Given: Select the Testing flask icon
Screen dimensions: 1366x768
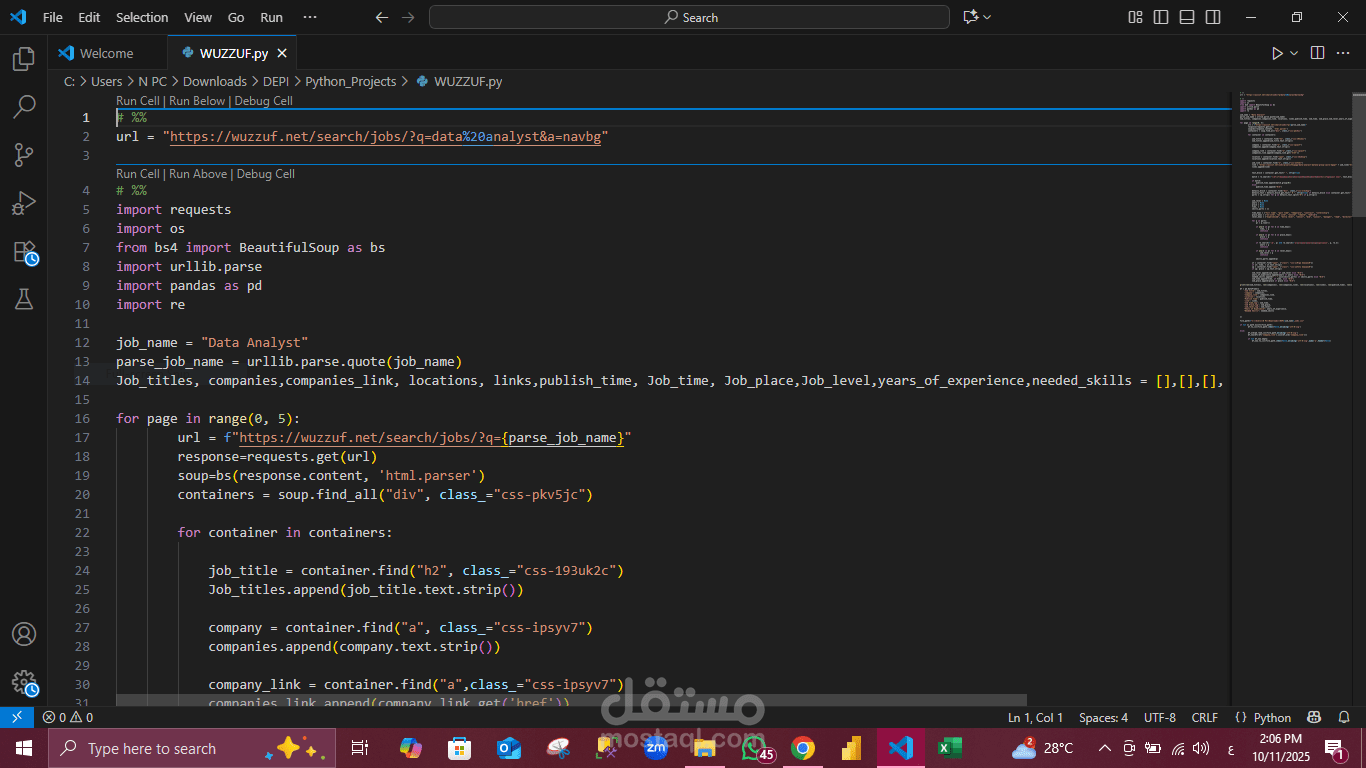Looking at the screenshot, I should (24, 298).
